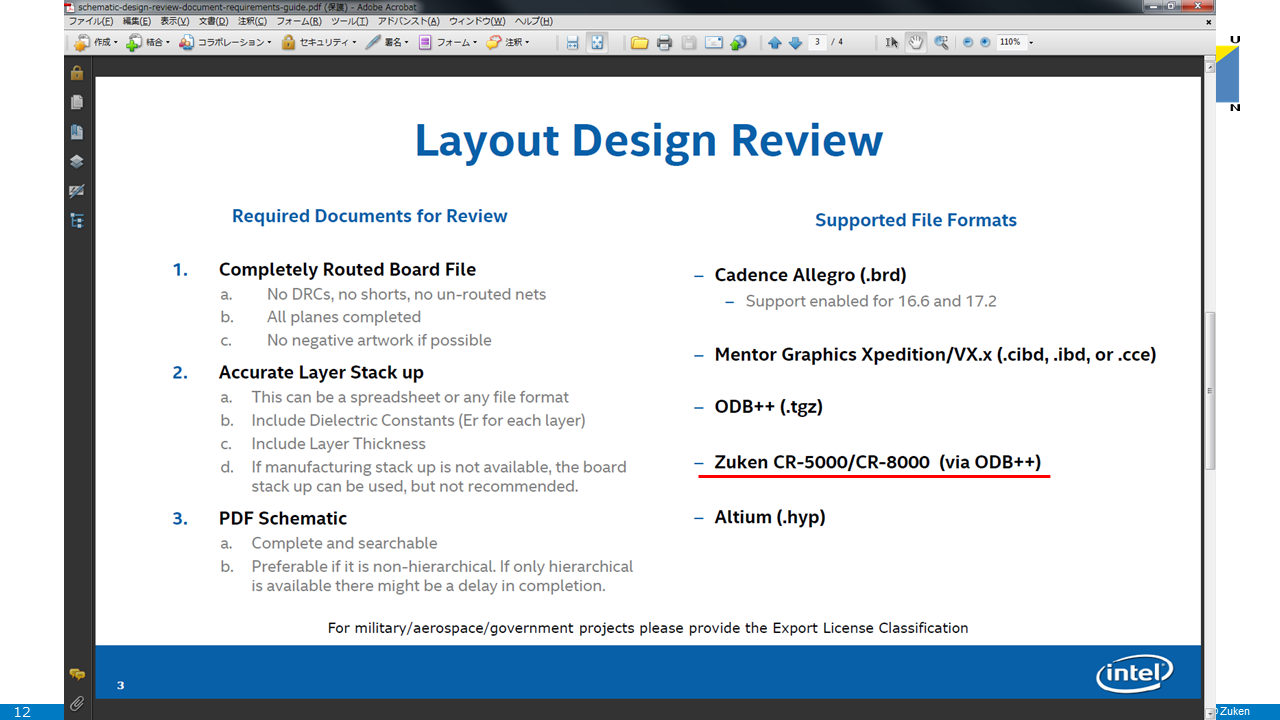This screenshot has height=720, width=1280.
Task: Activate the Hand tool
Action: coord(916,43)
